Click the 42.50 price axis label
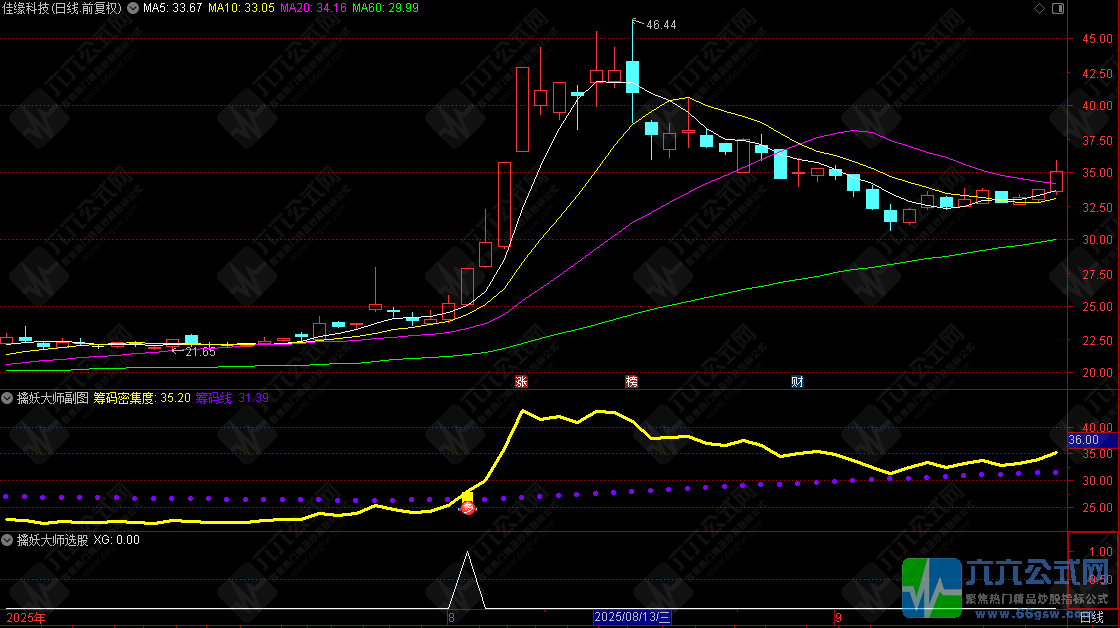 1097,74
